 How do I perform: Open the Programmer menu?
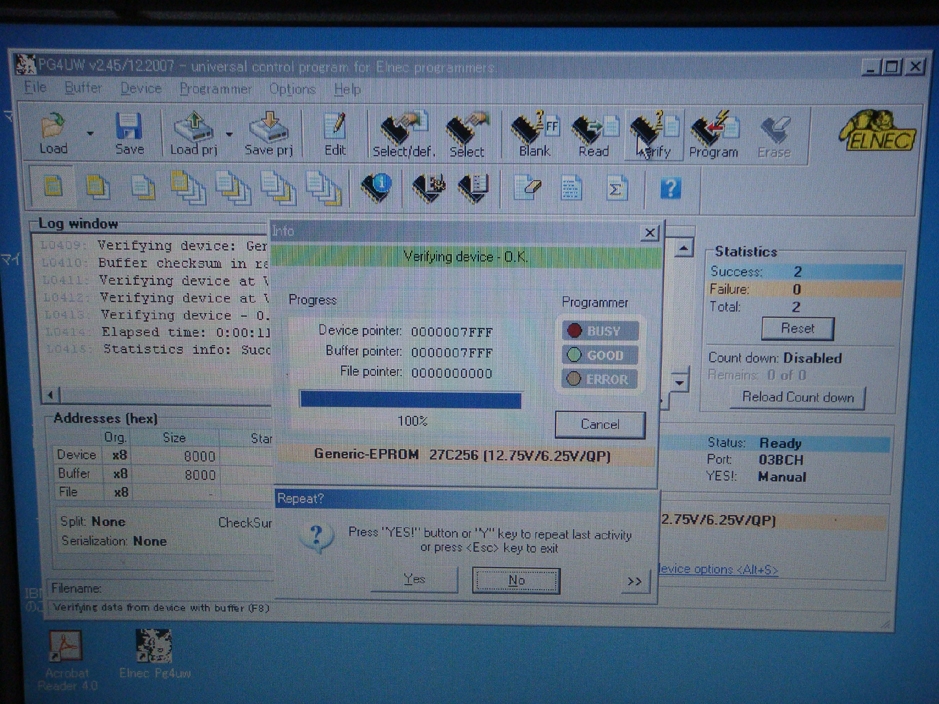(x=216, y=89)
